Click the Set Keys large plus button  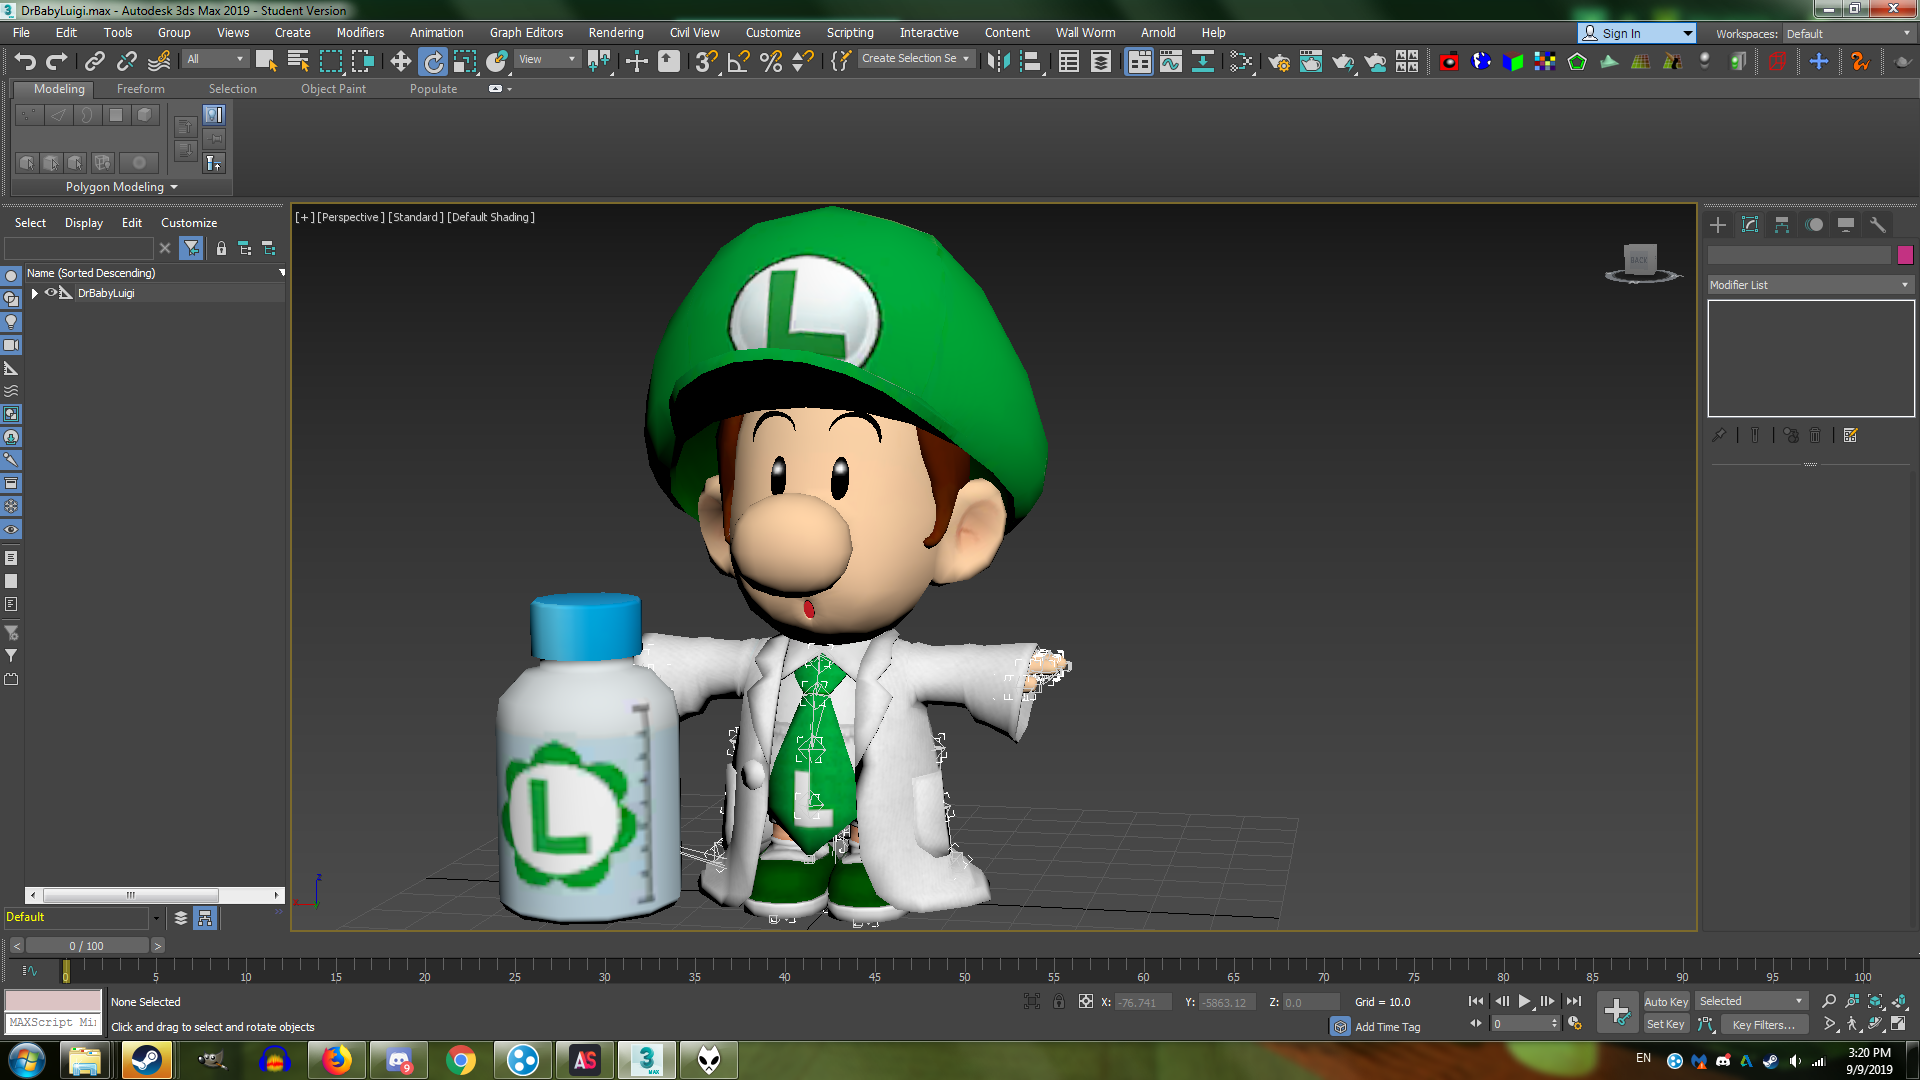[x=1616, y=1012]
